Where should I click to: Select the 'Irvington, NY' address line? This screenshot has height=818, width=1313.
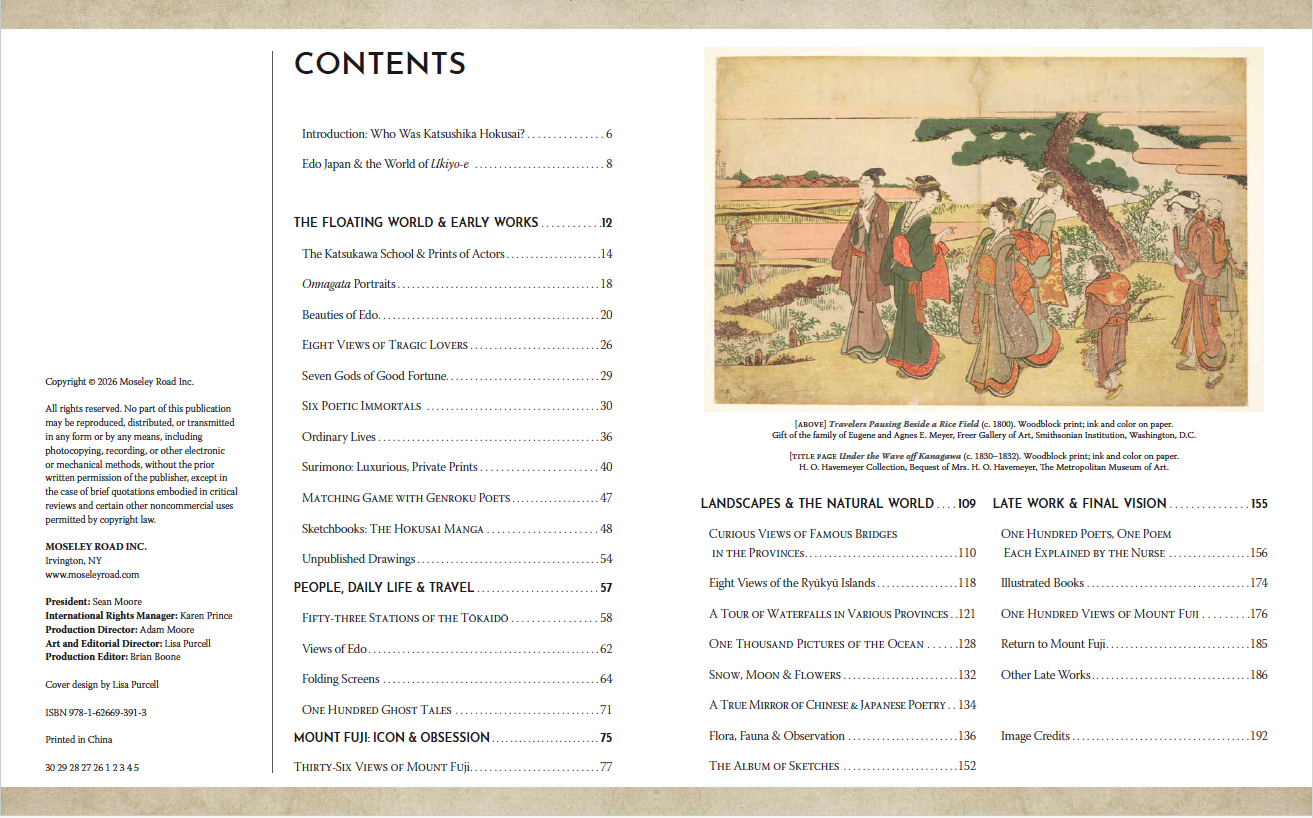[x=71, y=561]
